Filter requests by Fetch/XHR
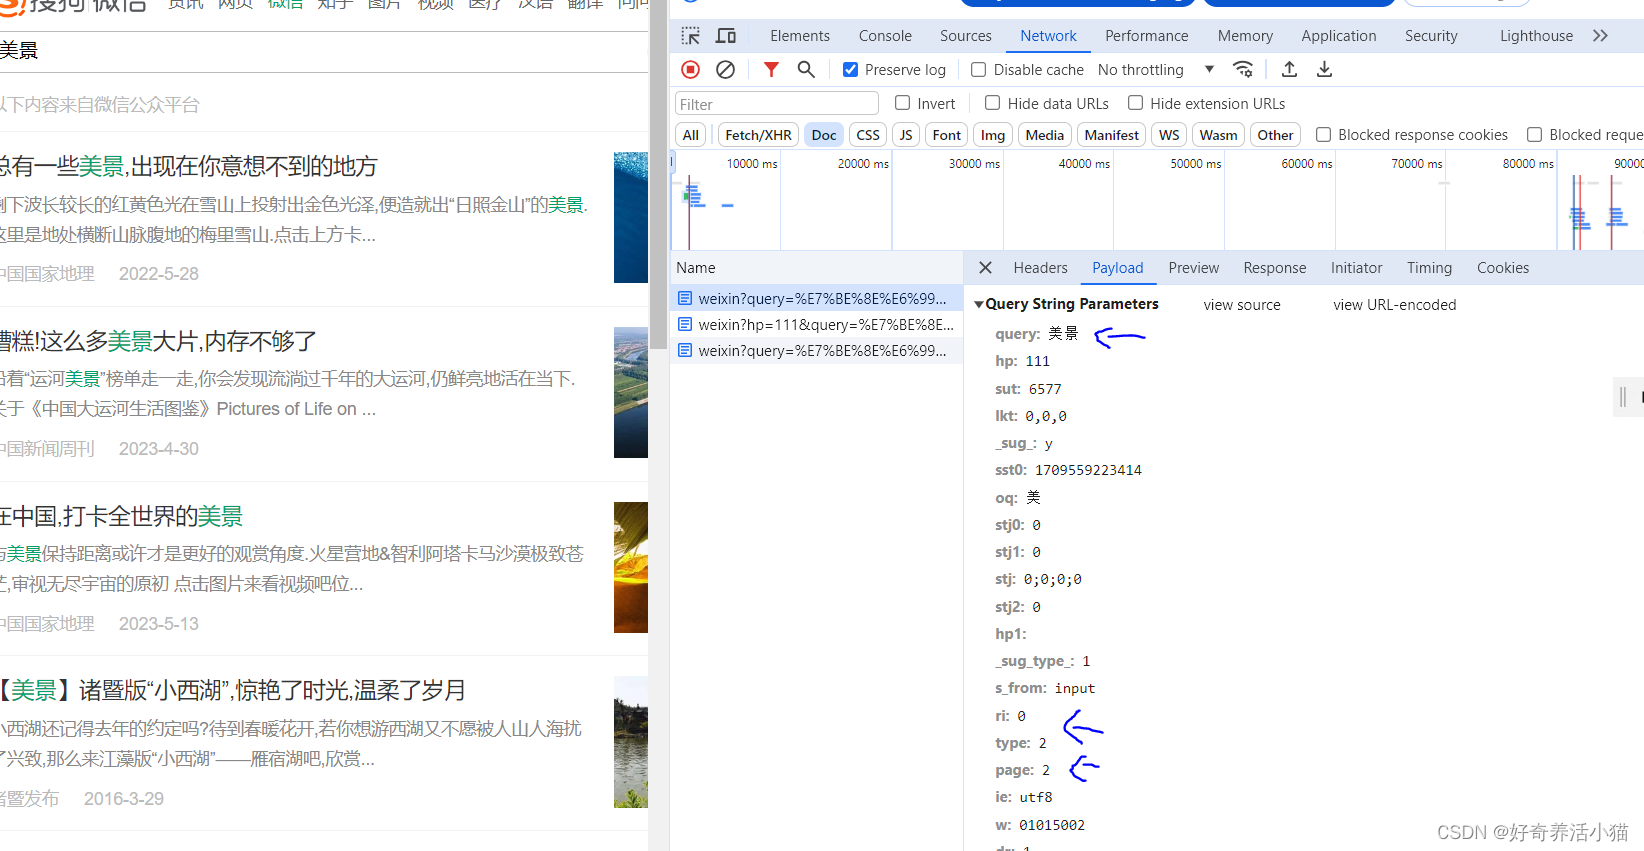 point(758,135)
